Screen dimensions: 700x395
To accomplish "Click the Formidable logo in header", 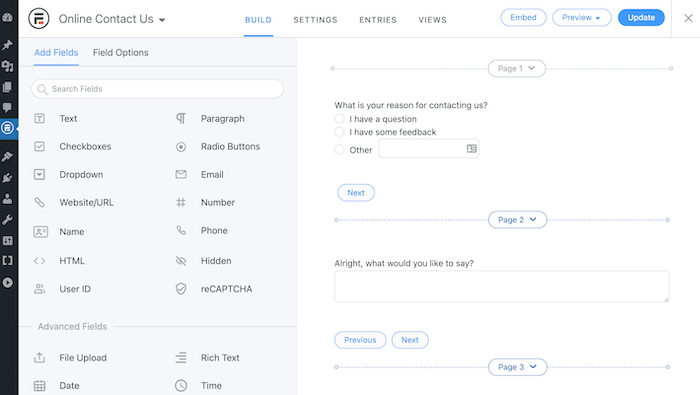I will (39, 19).
